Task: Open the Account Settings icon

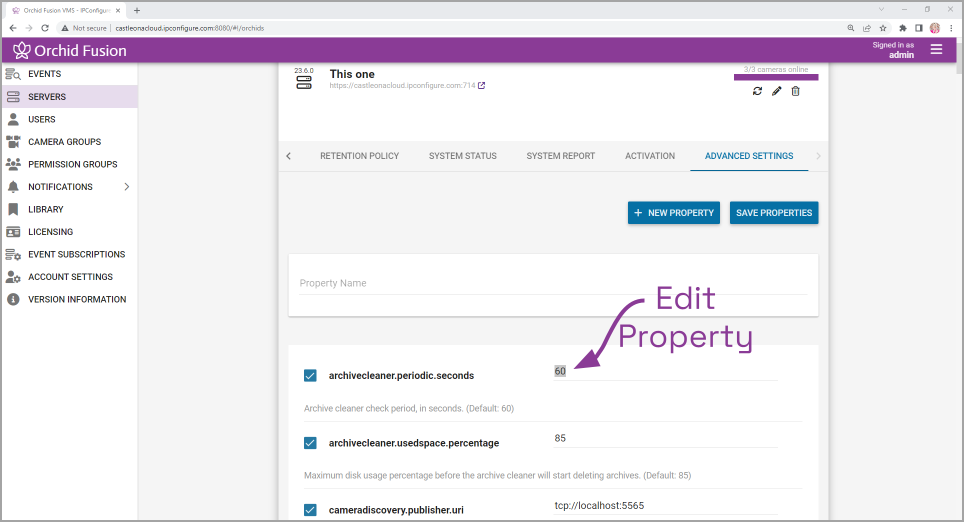Action: pyautogui.click(x=13, y=277)
